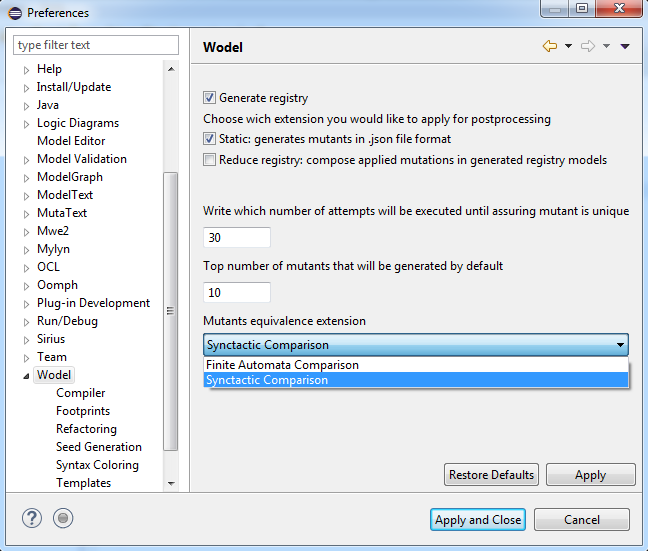Viewport: 648px width, 551px height.
Task: Click the tree scrollbar up arrow
Action: [x=171, y=69]
